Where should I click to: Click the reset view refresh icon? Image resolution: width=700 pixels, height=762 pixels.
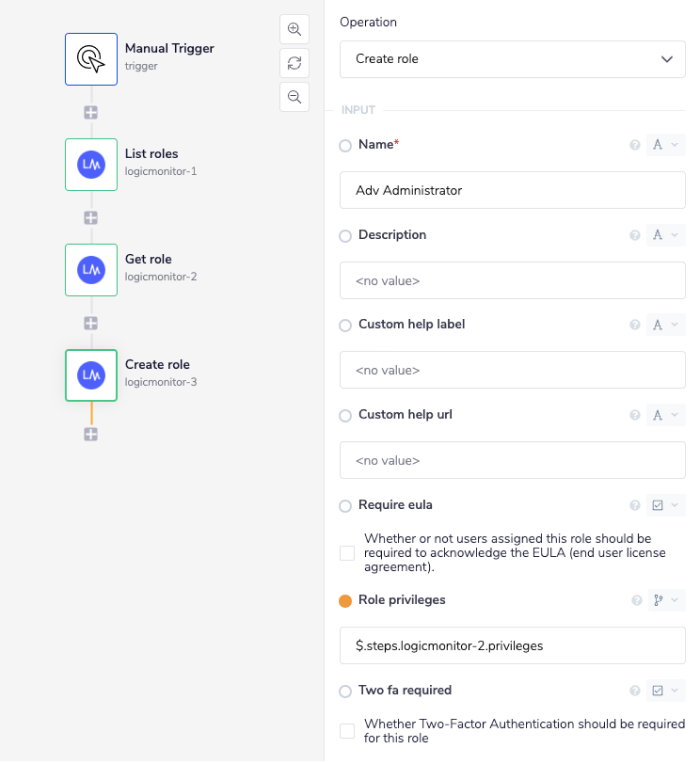(x=294, y=63)
